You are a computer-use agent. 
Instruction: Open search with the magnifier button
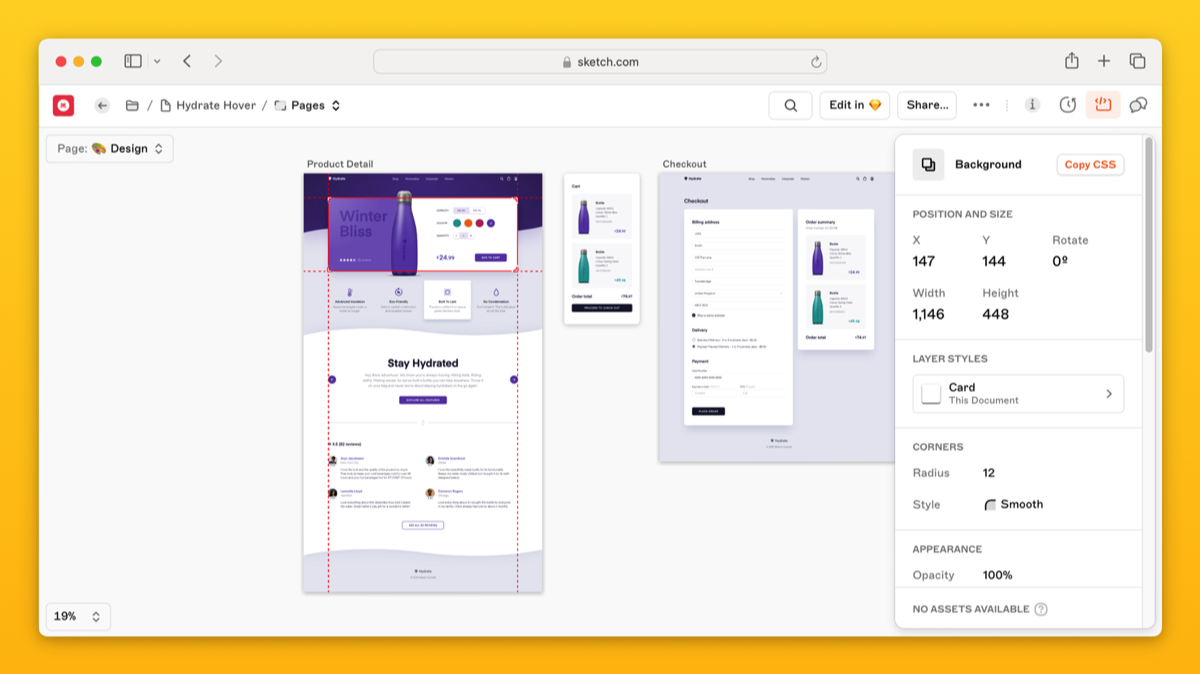(x=790, y=105)
